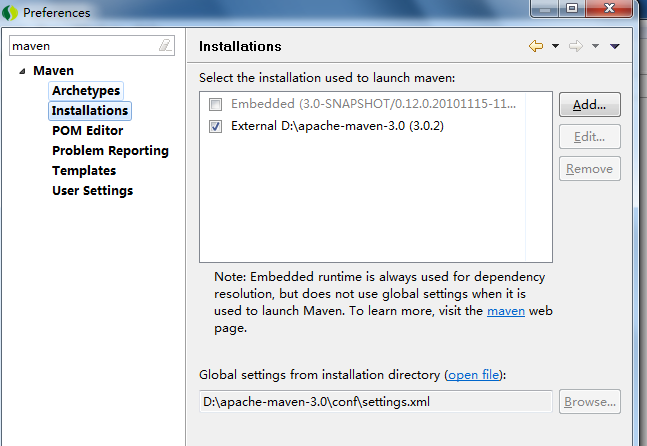Open the page view menu triangle

click(615, 46)
